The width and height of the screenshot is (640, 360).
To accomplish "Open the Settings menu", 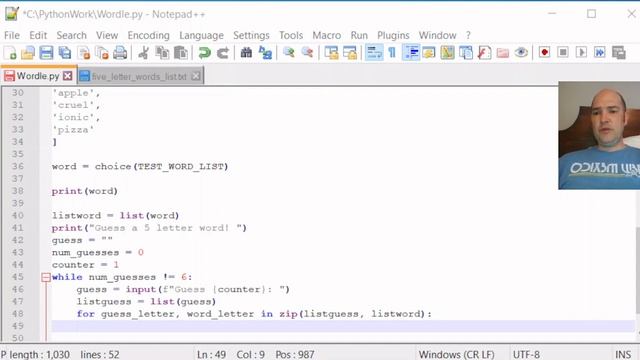I will tap(251, 36).
